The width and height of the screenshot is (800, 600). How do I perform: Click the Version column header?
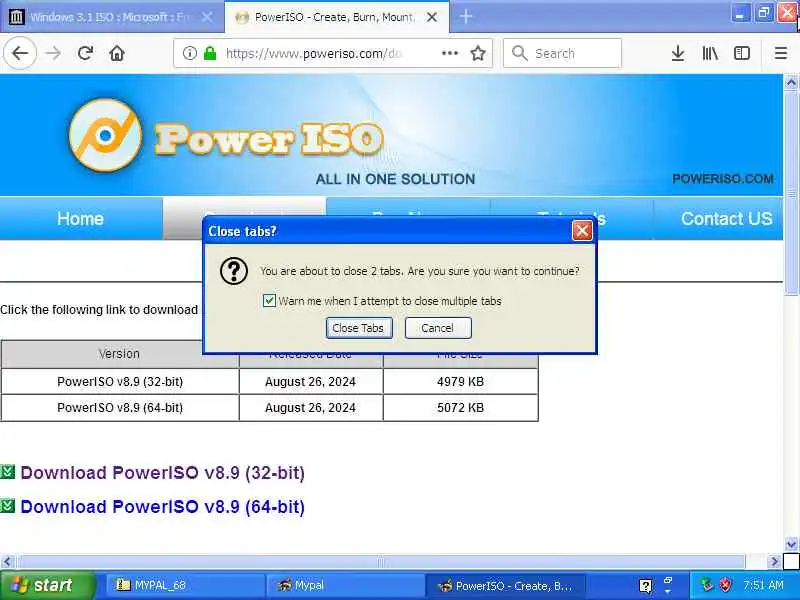coord(119,354)
